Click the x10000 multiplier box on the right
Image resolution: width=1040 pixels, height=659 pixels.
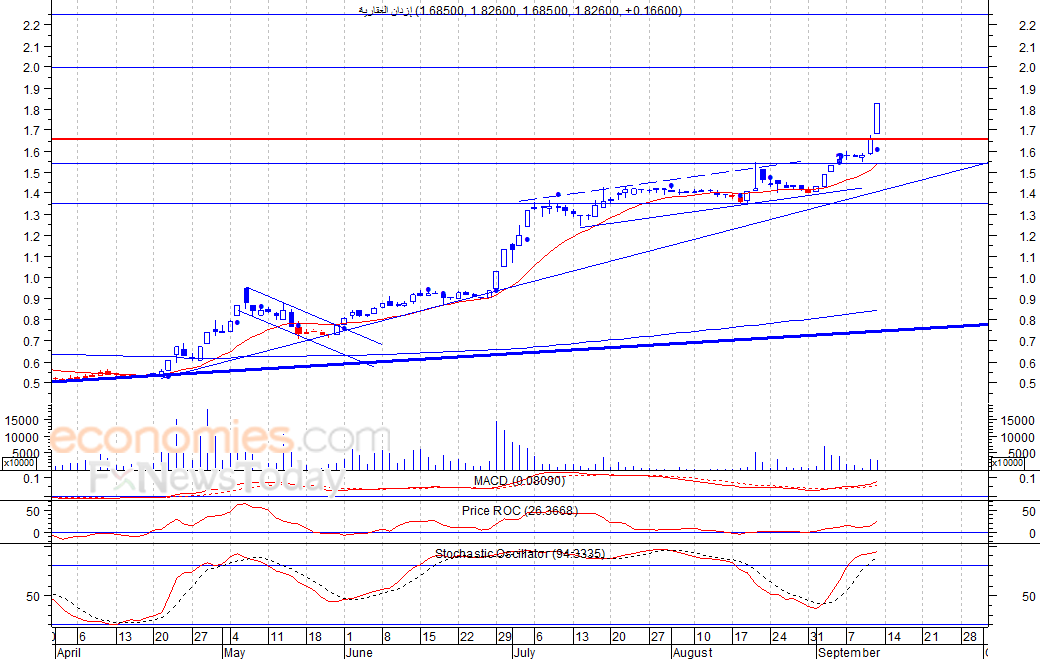tap(1007, 463)
